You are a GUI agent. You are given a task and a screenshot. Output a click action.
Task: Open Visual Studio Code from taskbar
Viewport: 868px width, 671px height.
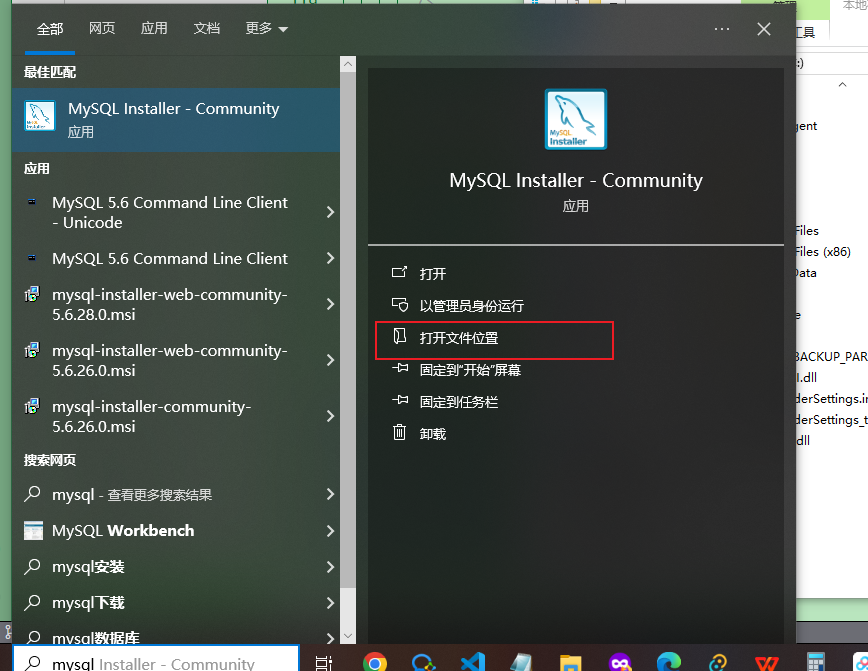(x=473, y=662)
